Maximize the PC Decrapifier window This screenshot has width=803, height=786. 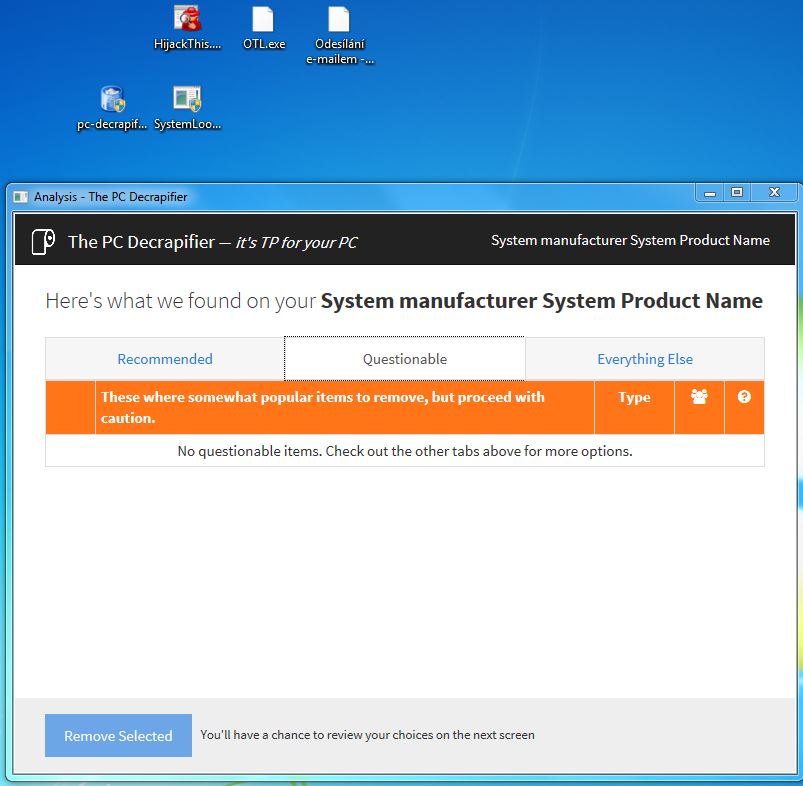737,193
